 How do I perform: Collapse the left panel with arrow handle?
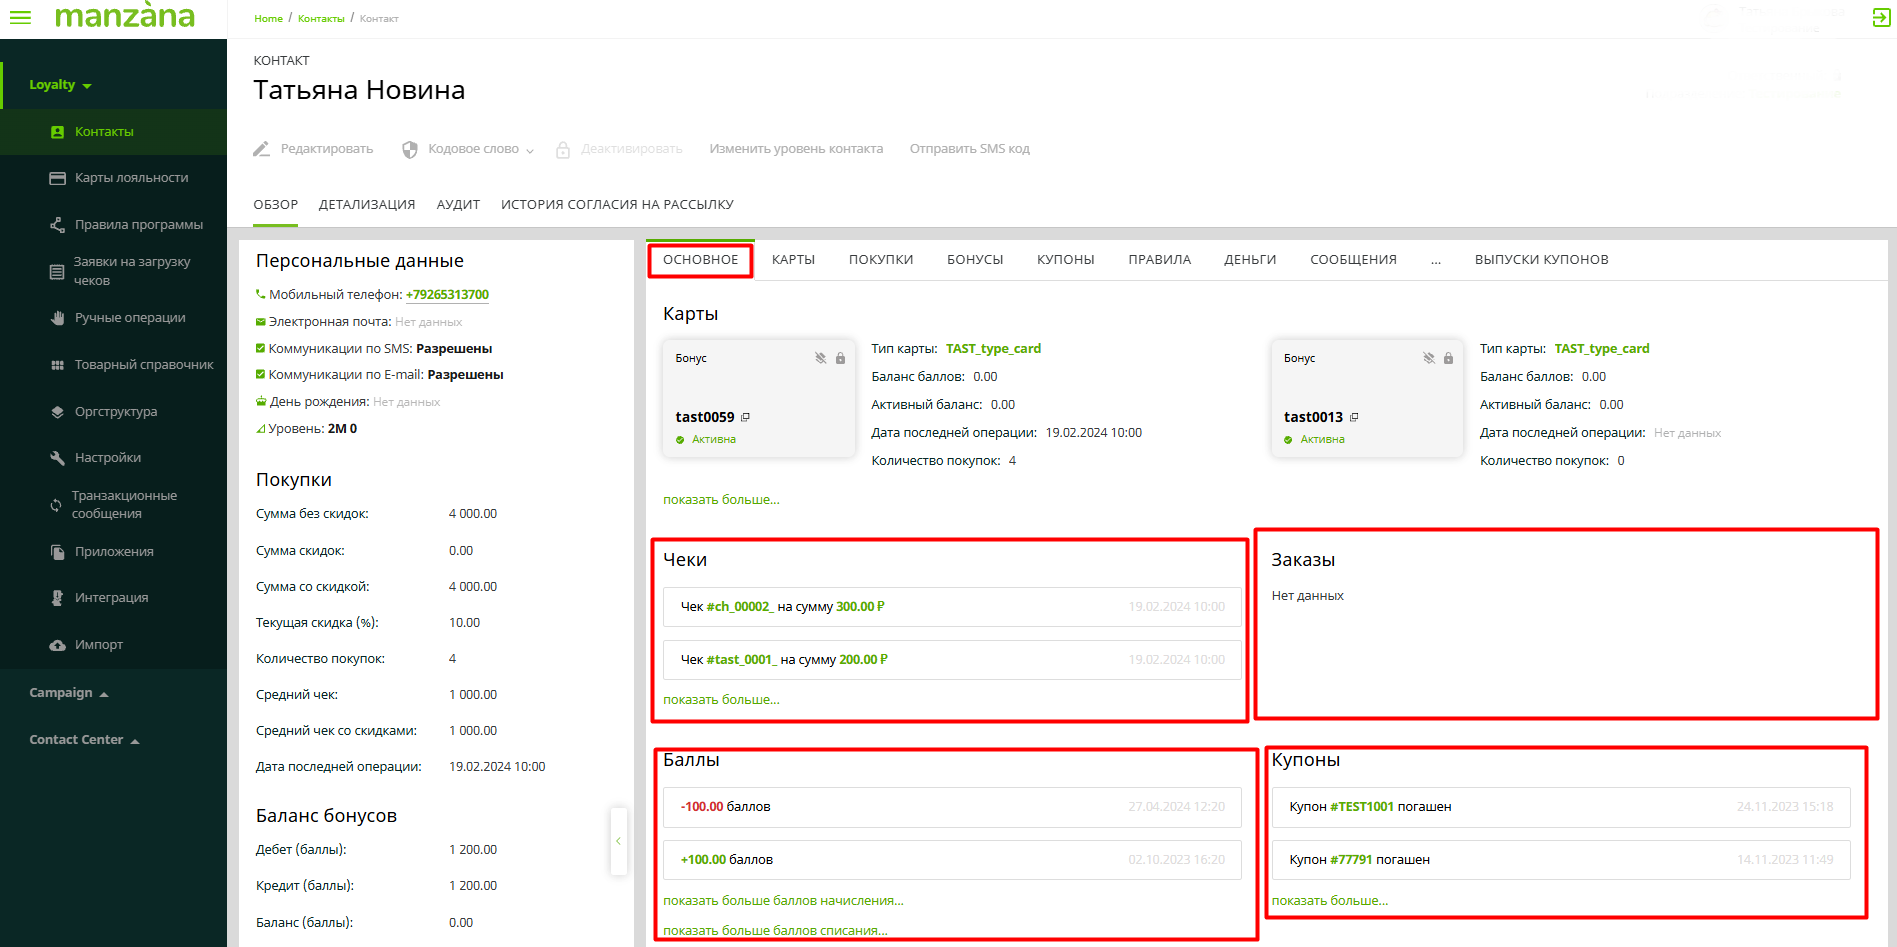618,841
